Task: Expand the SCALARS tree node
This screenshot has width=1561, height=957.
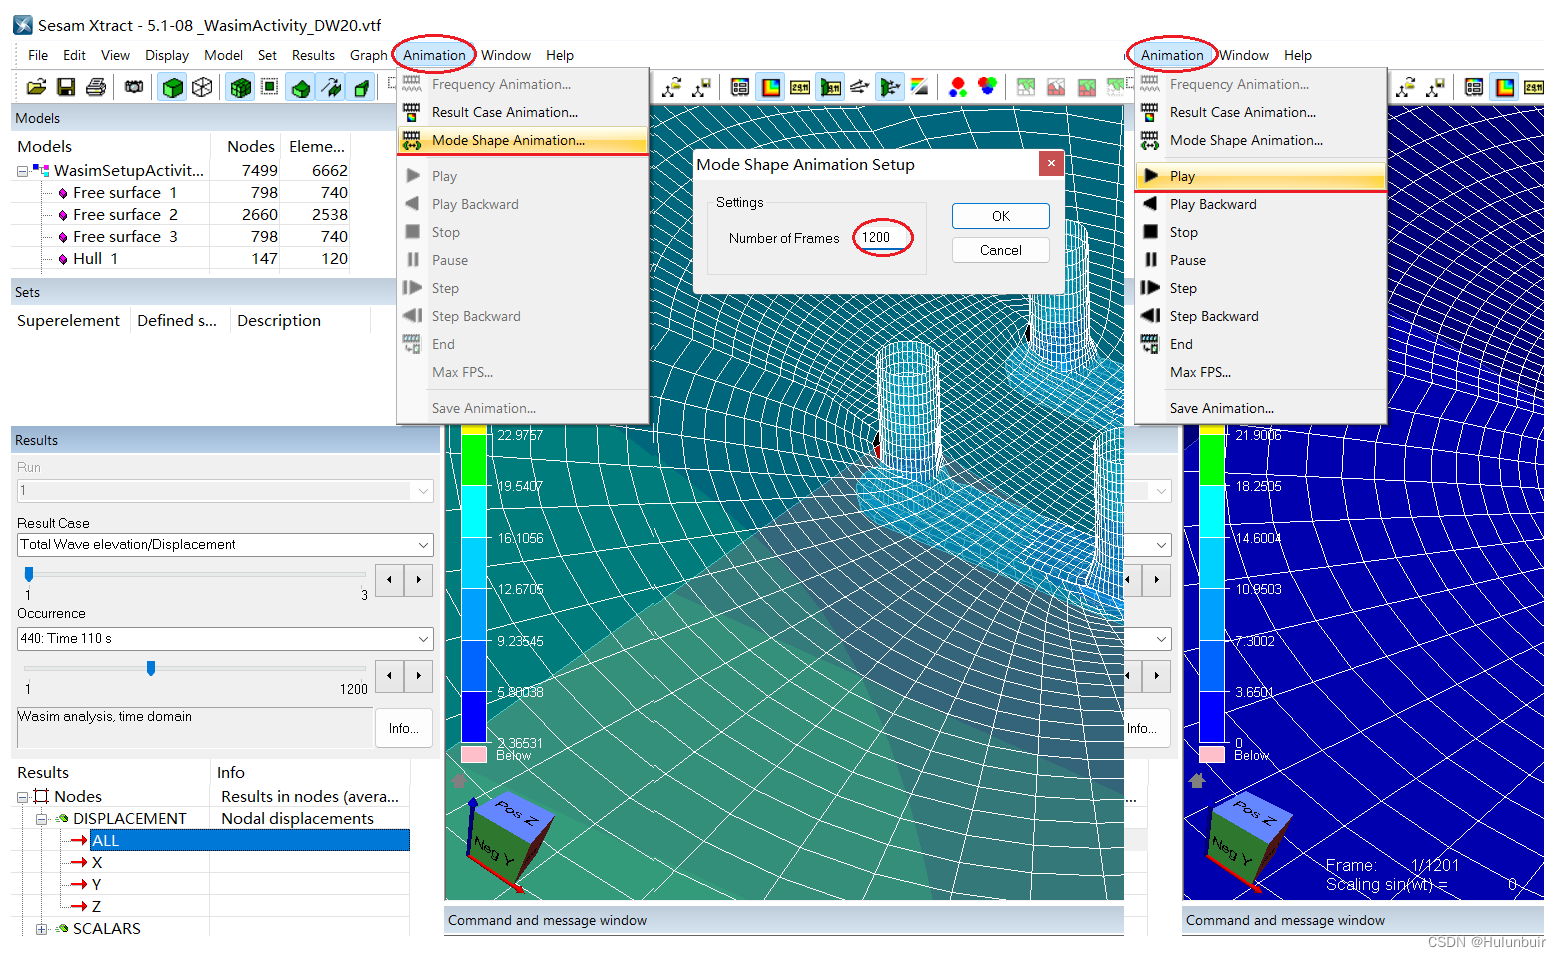Action: pos(42,929)
